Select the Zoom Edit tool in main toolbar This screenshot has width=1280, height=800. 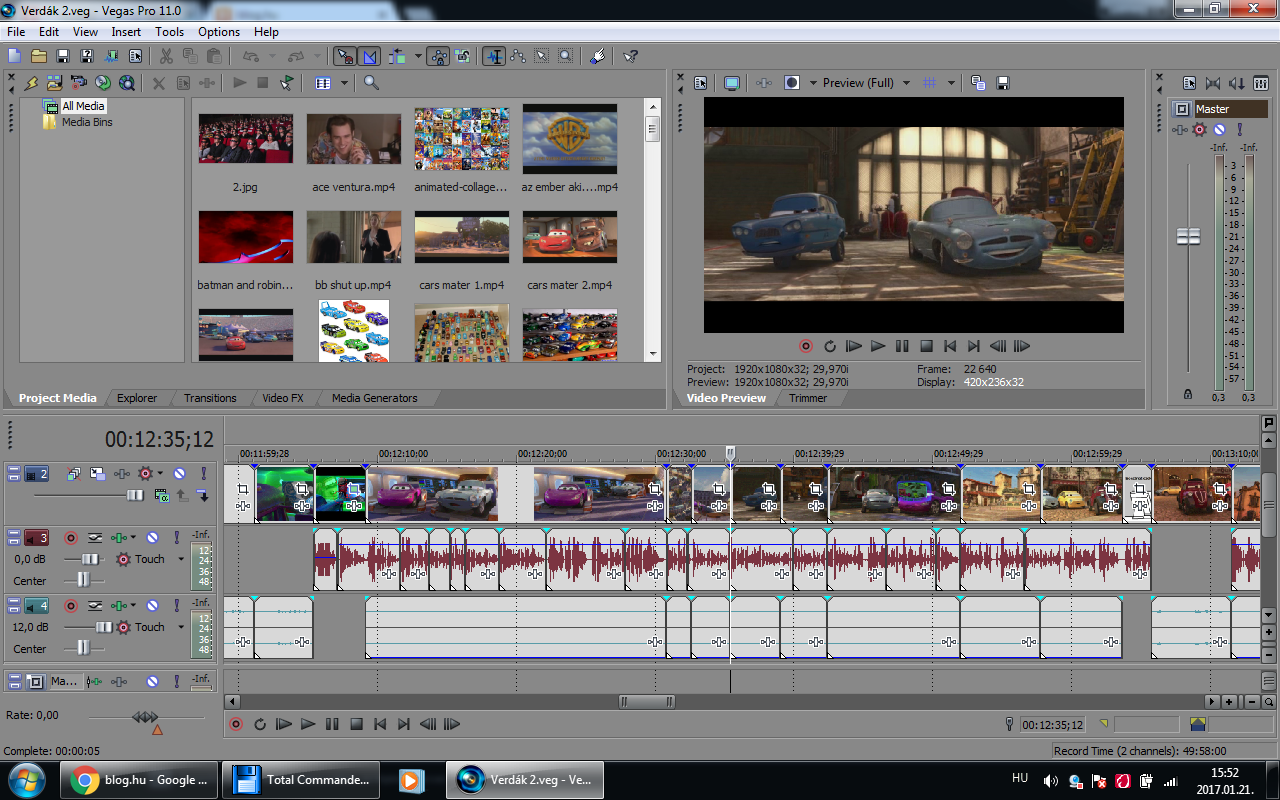[566, 56]
